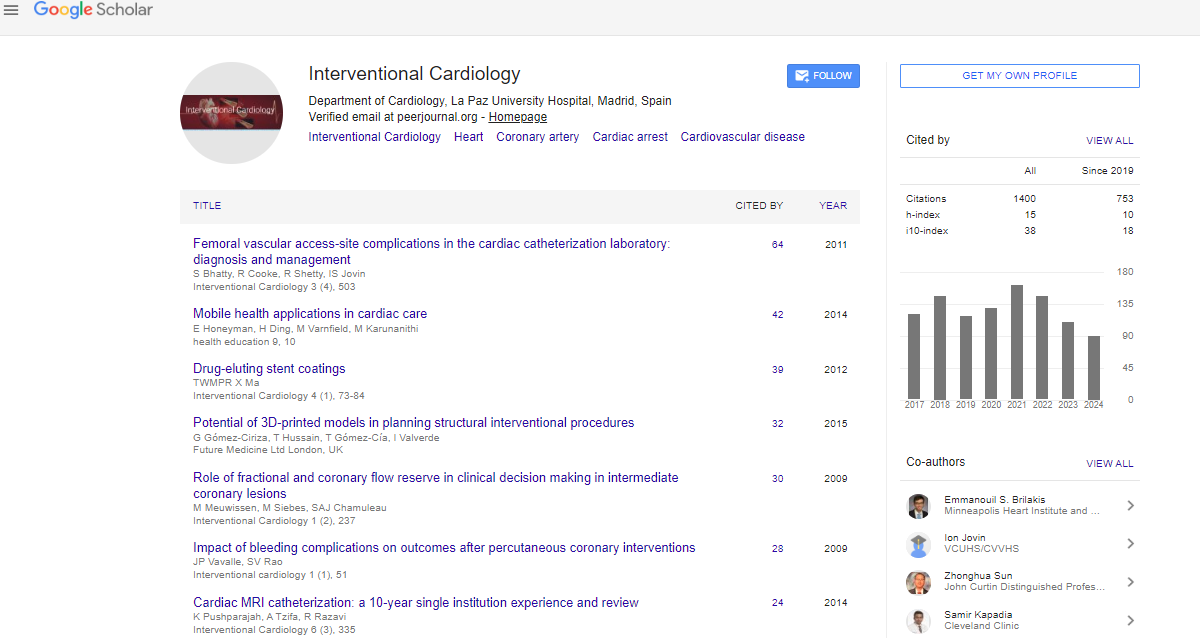
Task: Click the 2017 citation bar in chart
Action: [x=914, y=356]
